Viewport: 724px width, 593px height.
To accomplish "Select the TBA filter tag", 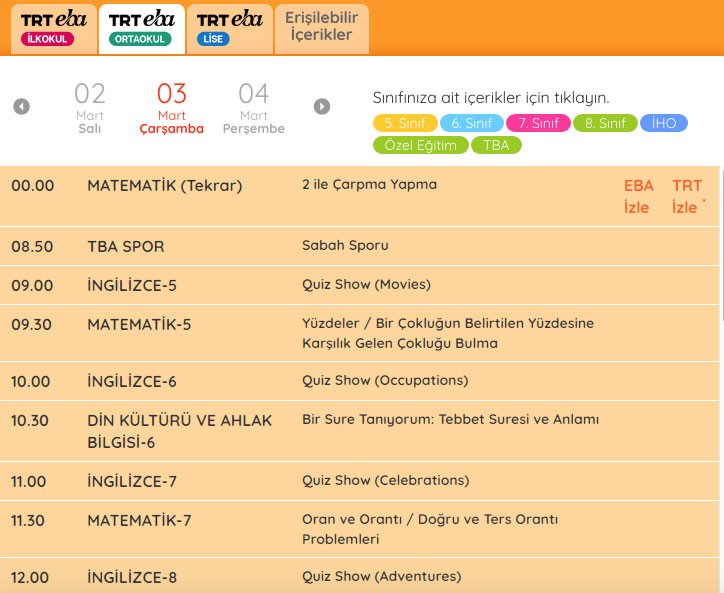I will 496,146.
